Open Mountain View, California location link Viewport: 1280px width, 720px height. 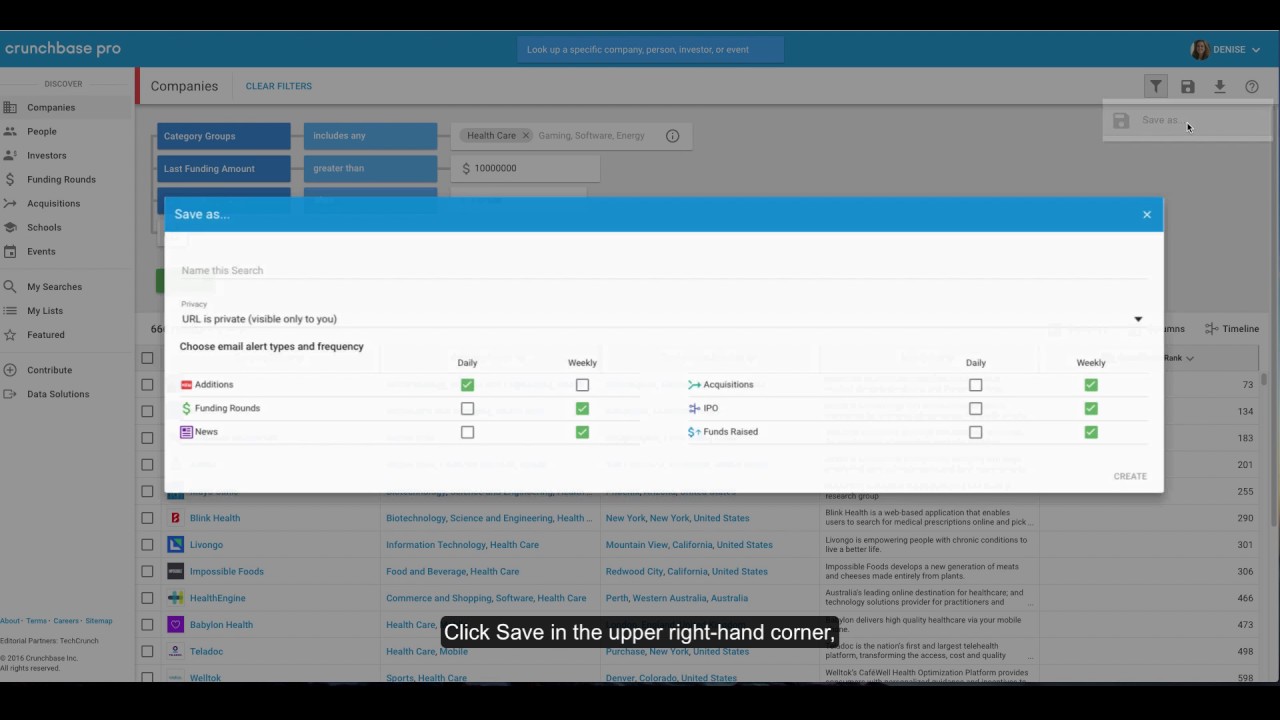coord(689,545)
